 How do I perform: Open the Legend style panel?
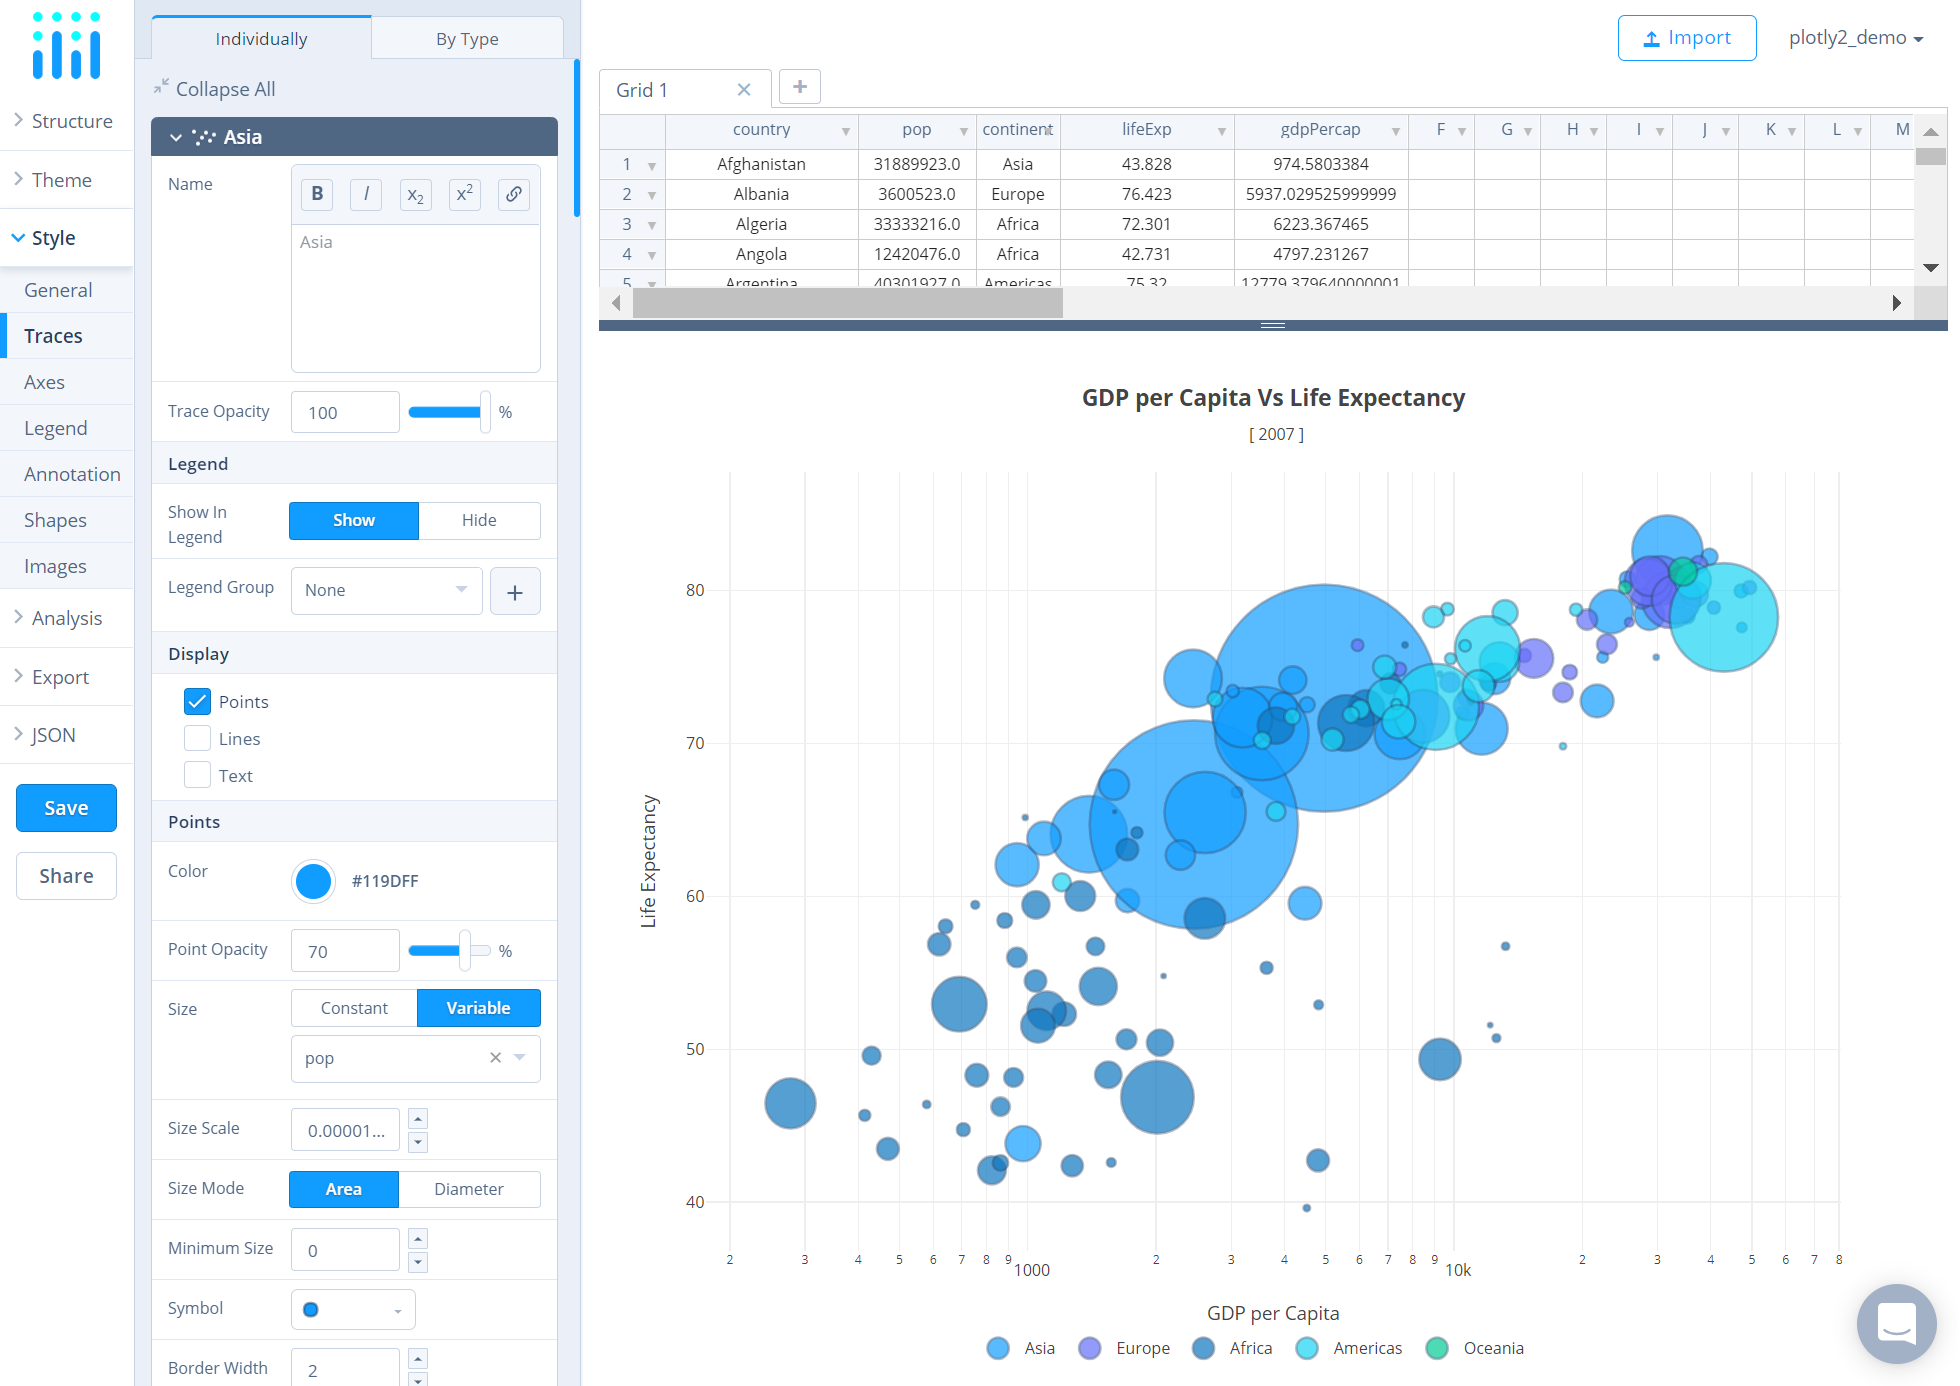tap(66, 428)
